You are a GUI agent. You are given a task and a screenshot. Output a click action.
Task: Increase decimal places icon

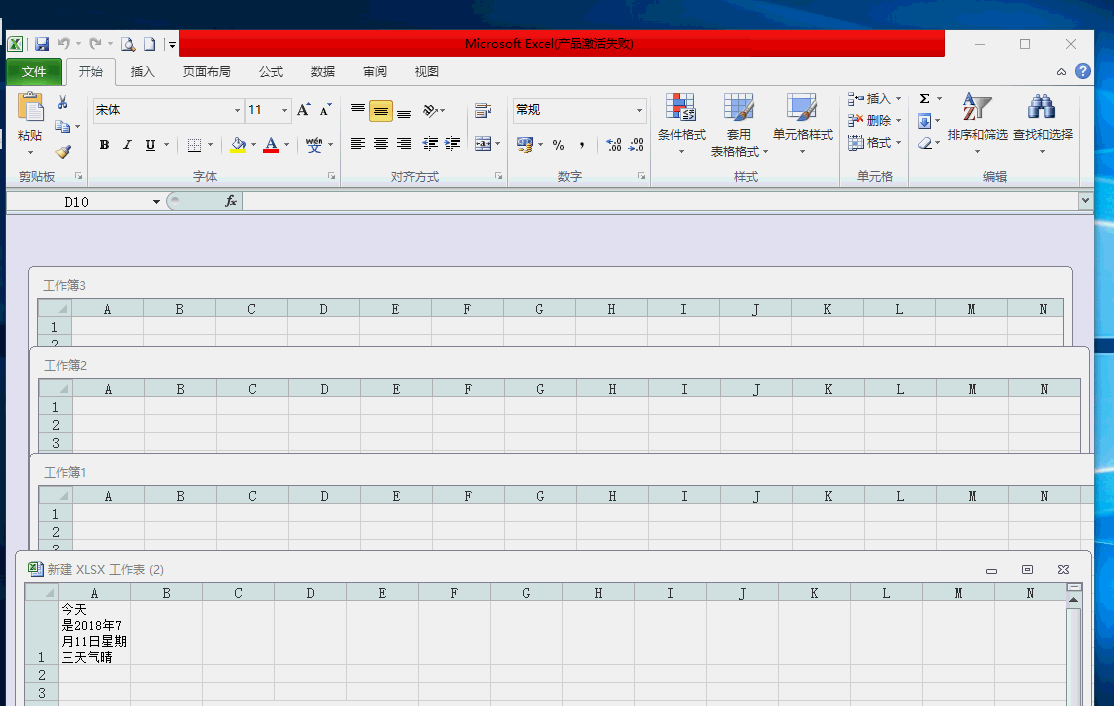pyautogui.click(x=614, y=145)
